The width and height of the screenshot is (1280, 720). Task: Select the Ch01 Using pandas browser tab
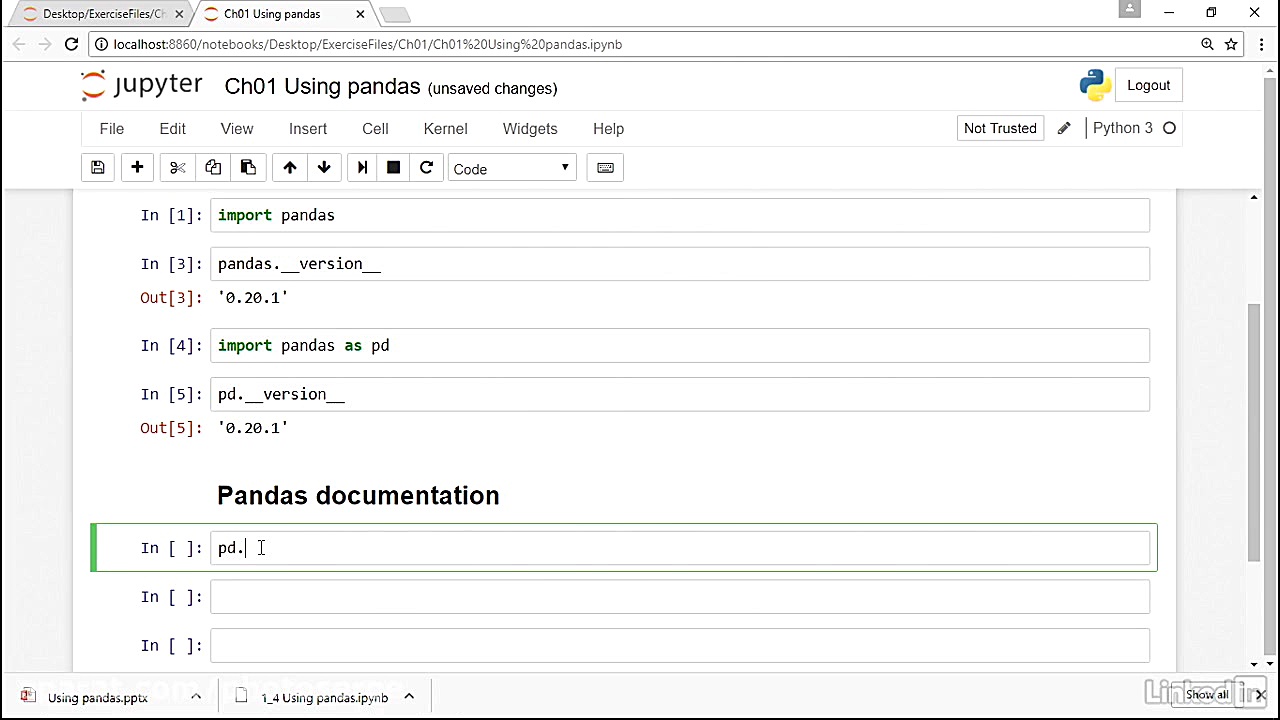coord(285,14)
